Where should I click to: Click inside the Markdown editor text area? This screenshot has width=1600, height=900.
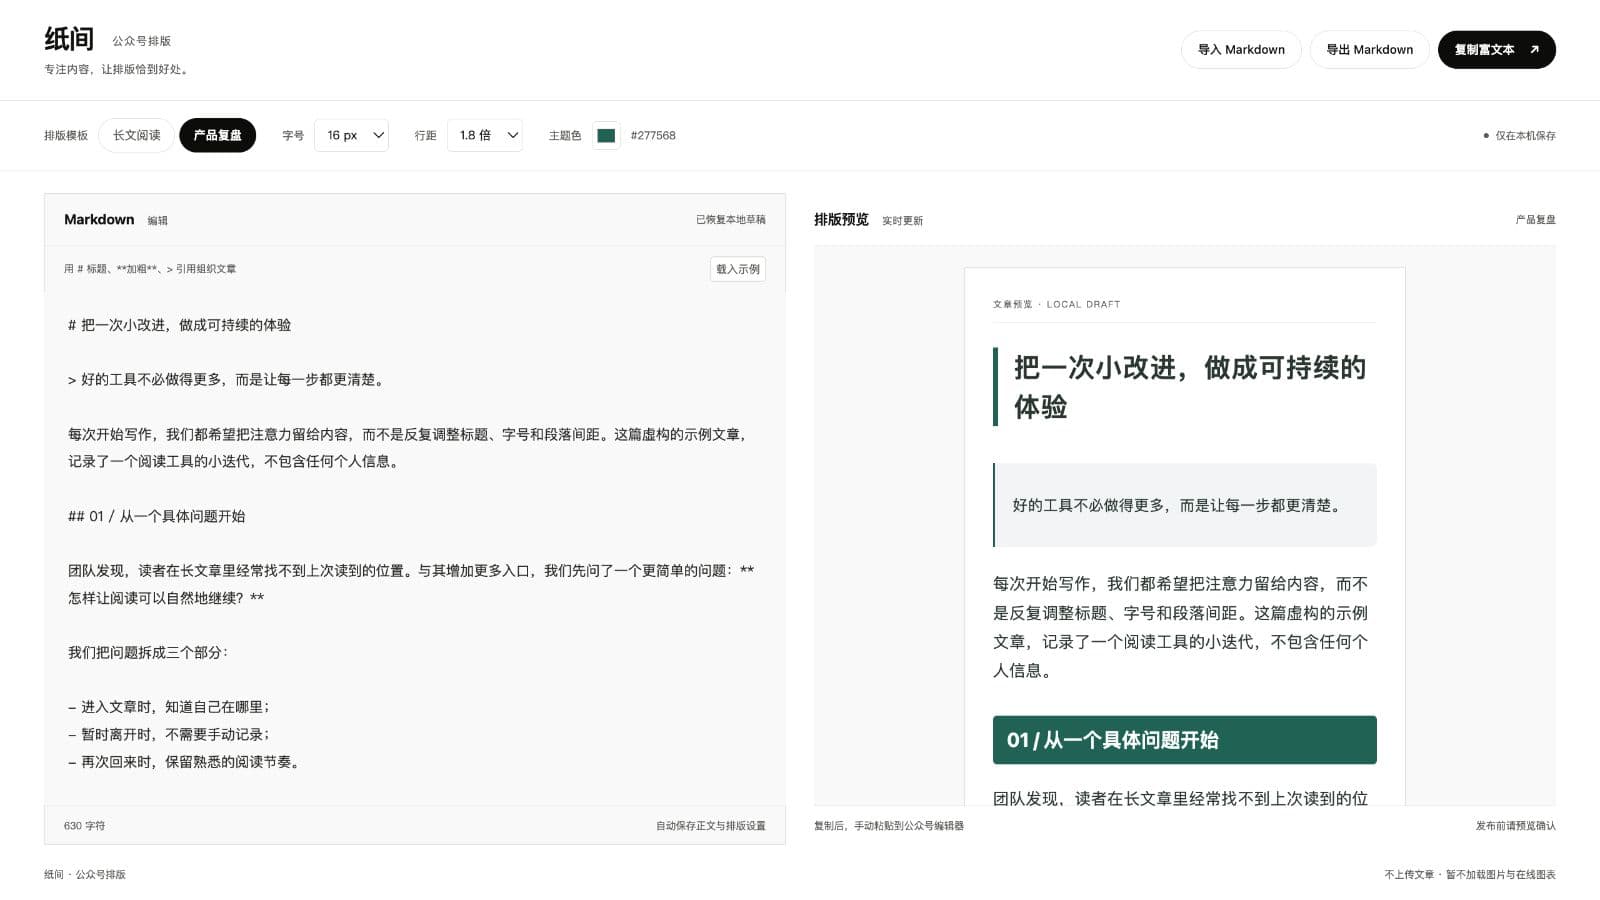(x=414, y=548)
